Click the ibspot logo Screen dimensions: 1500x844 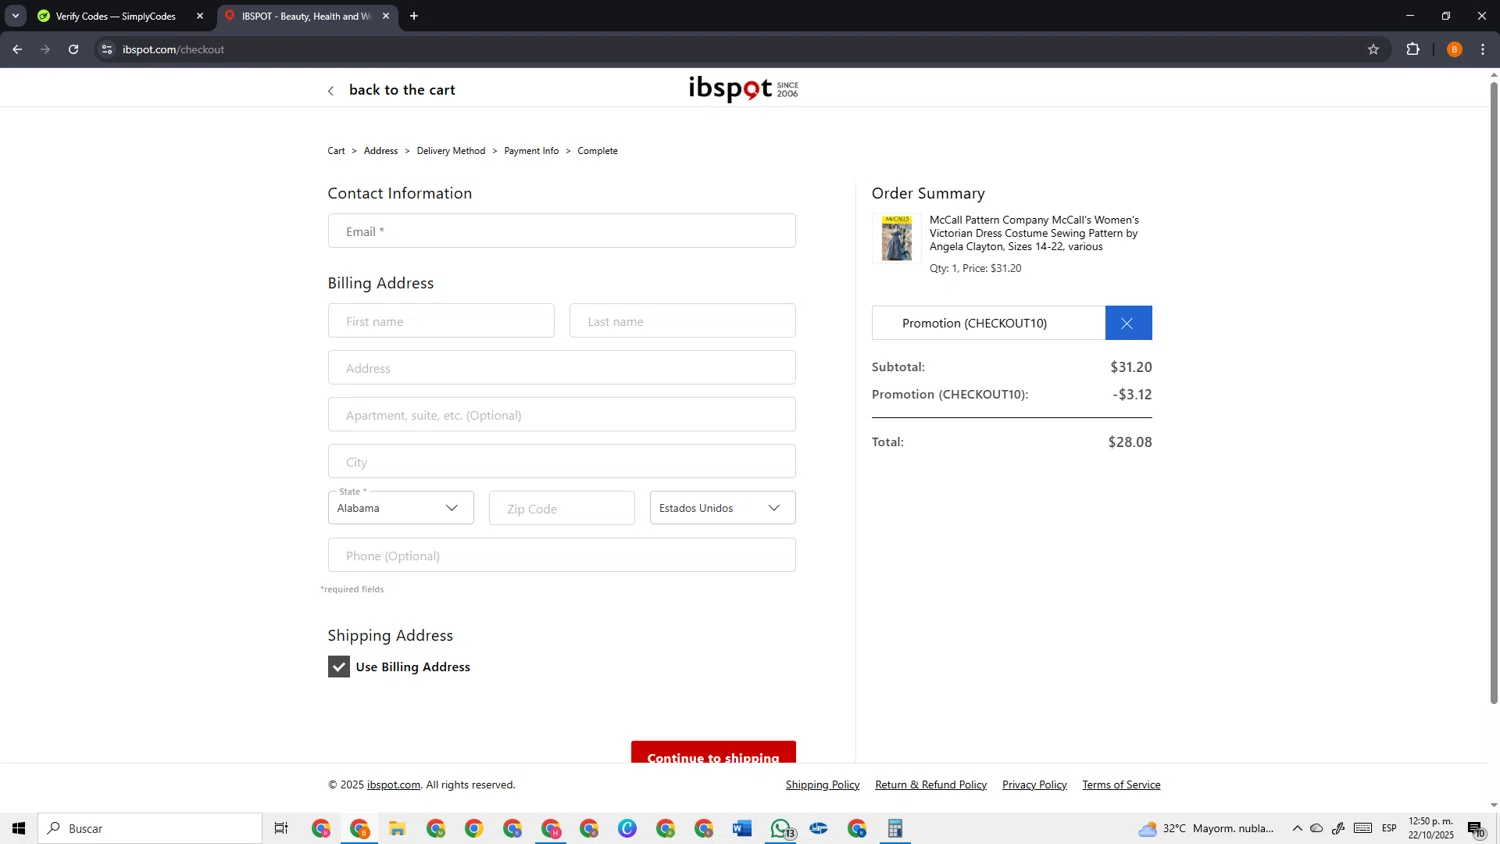(743, 89)
